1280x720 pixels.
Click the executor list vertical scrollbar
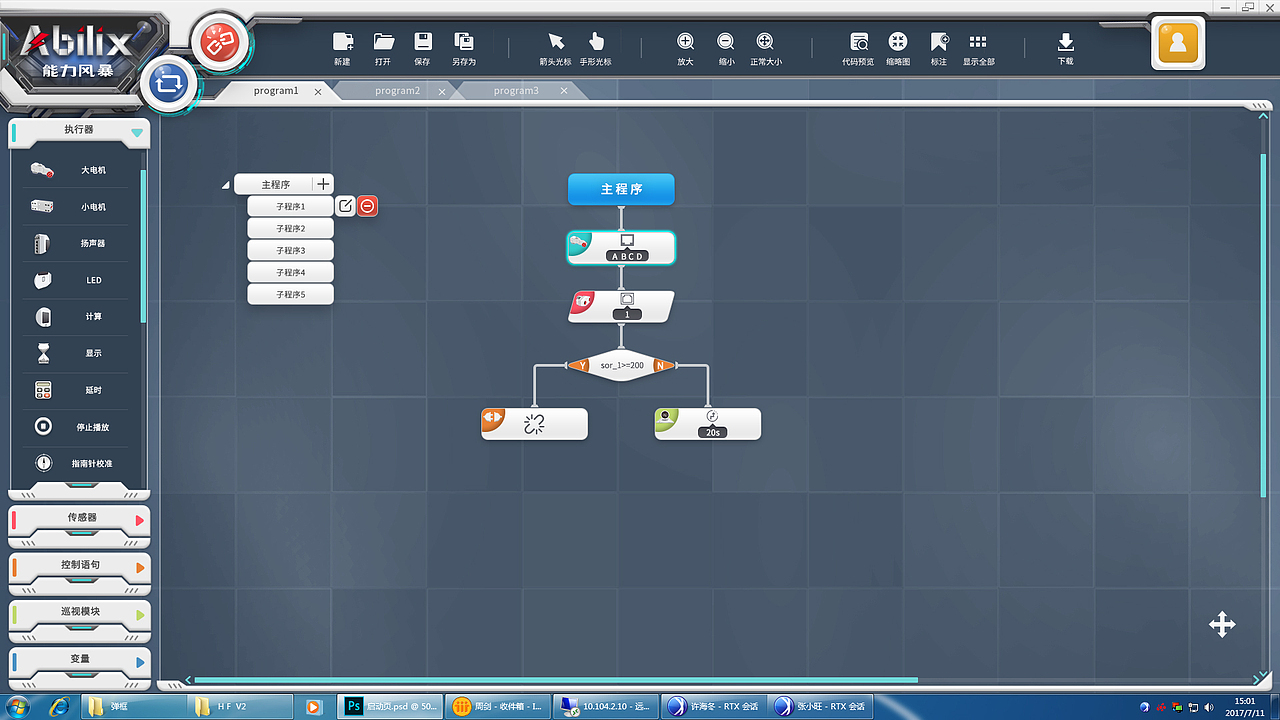143,245
